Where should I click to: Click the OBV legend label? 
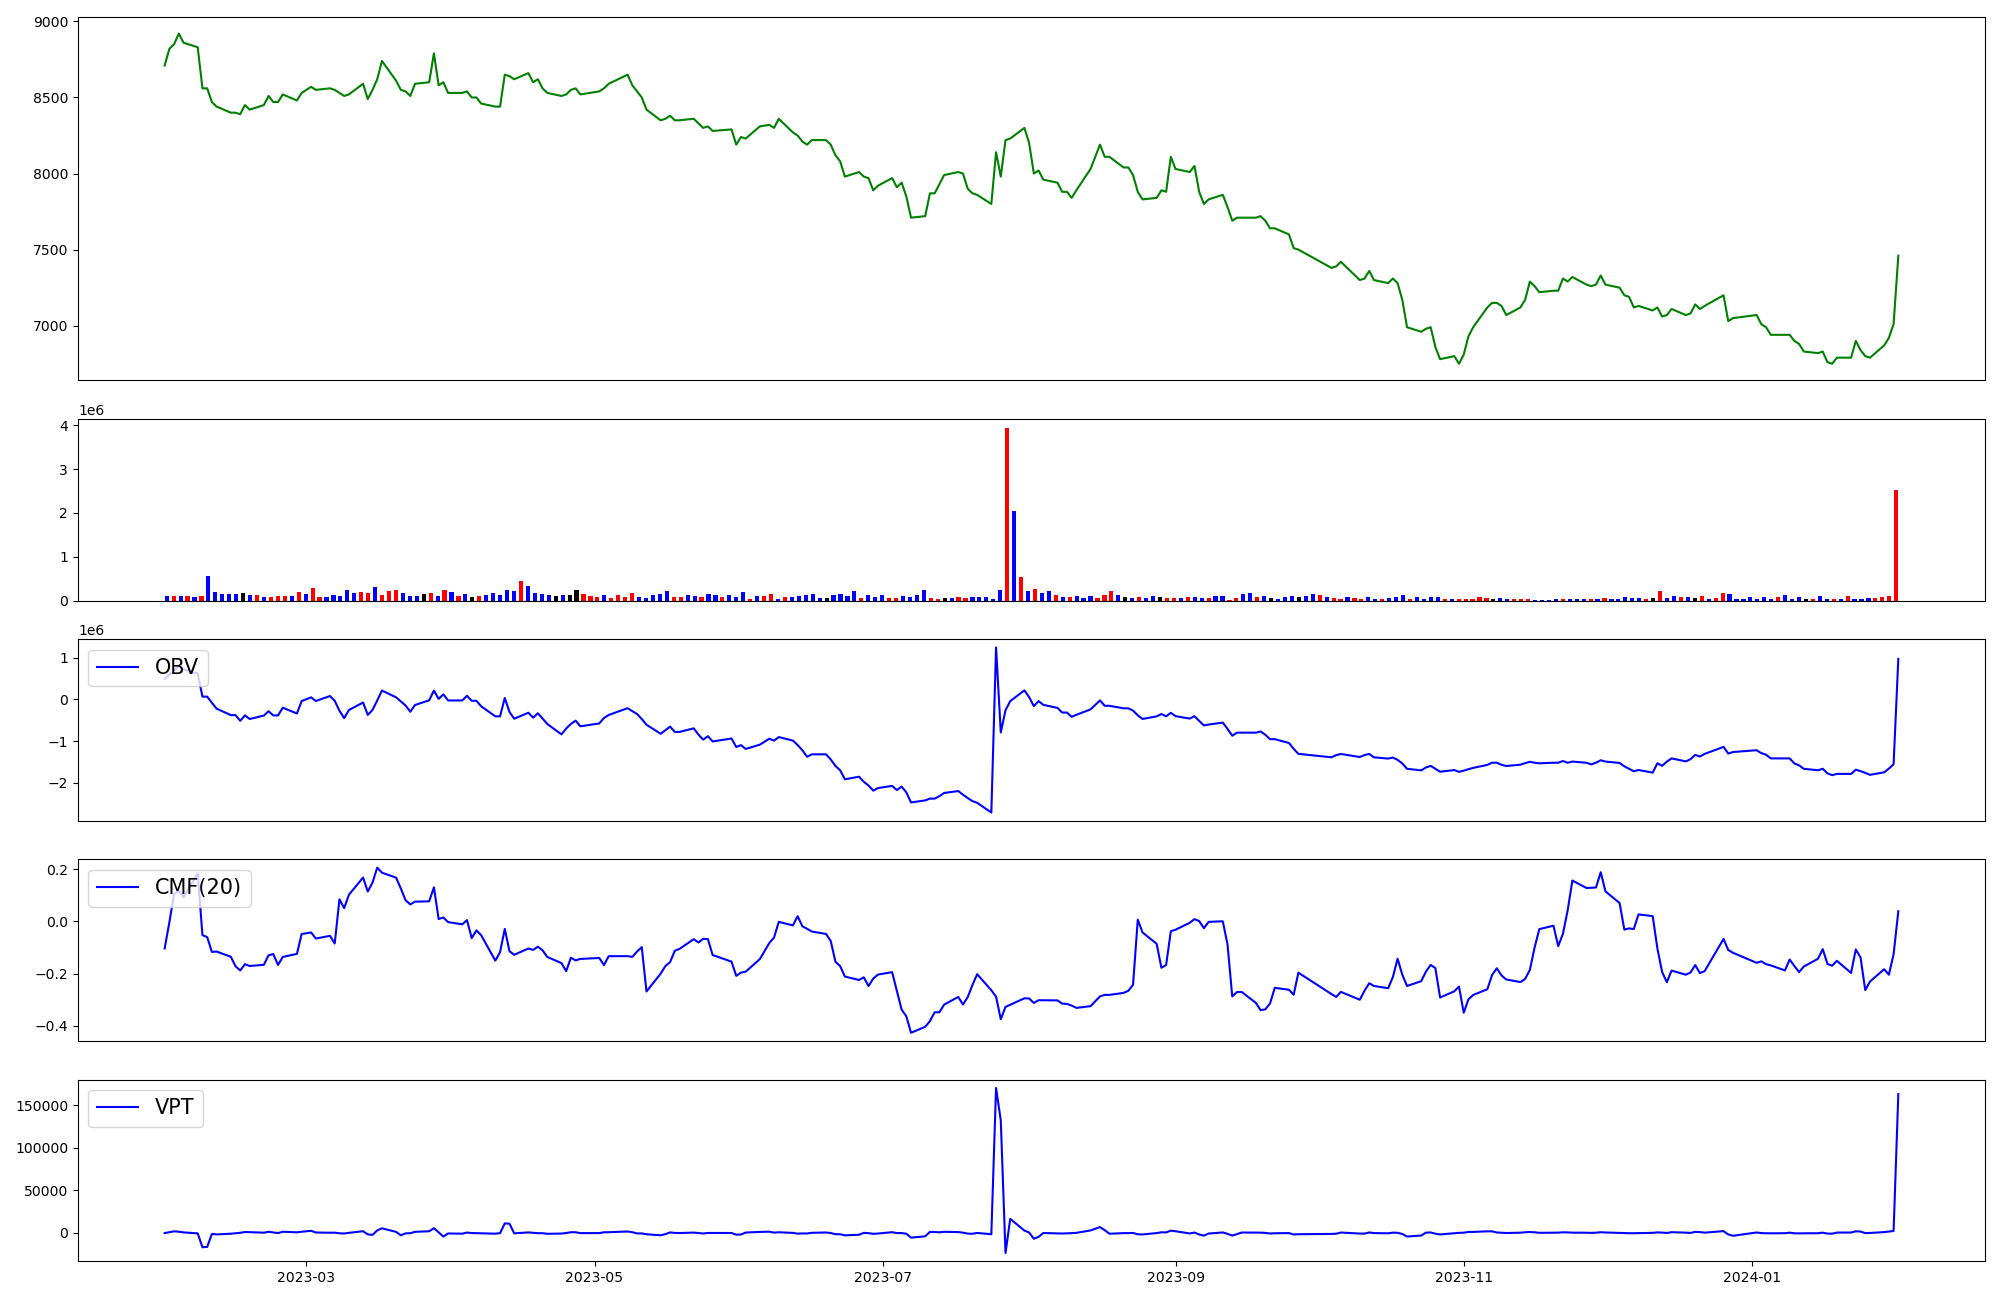[176, 667]
